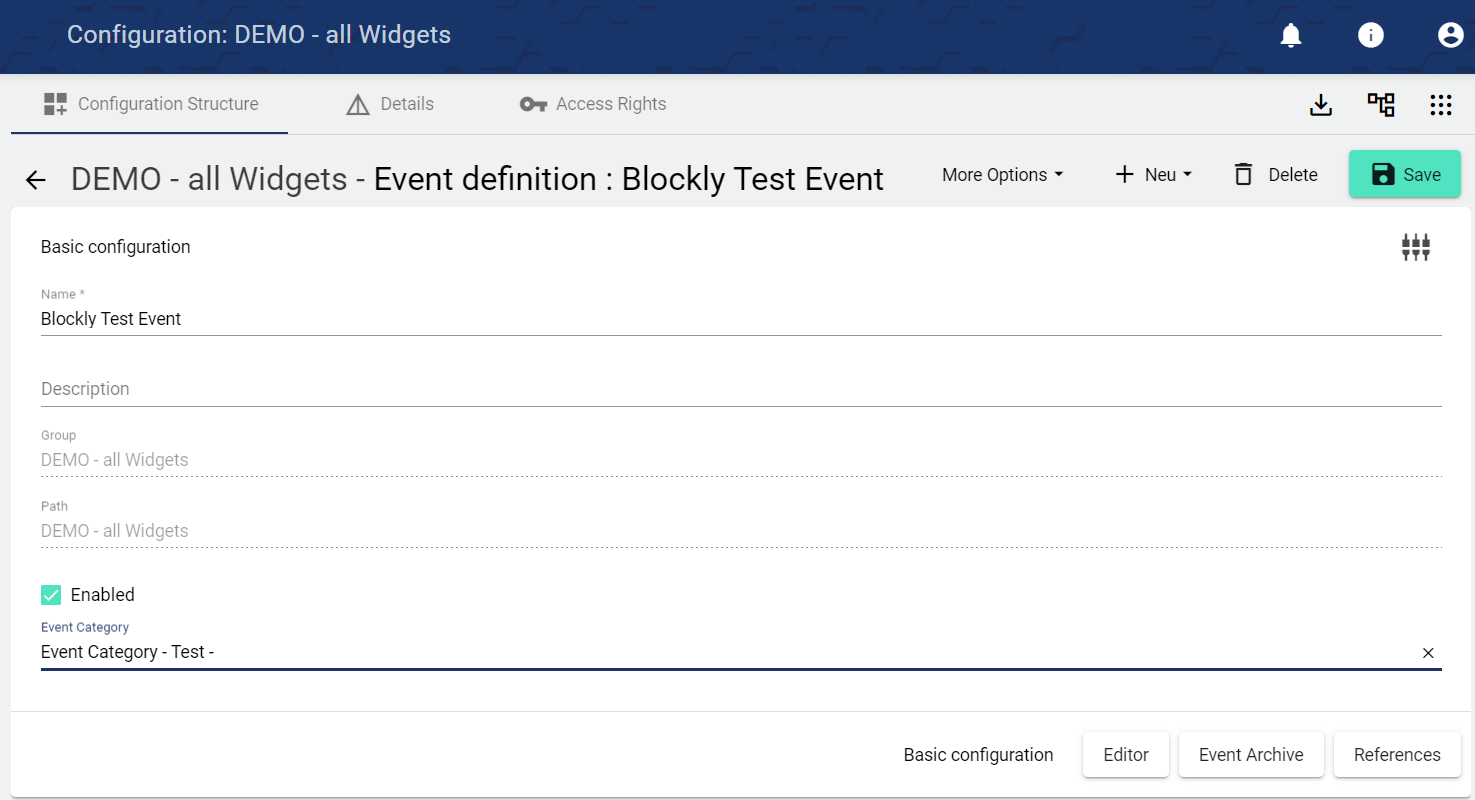Uncheck the Enabled checkbox
The image size is (1475, 800).
(x=51, y=595)
